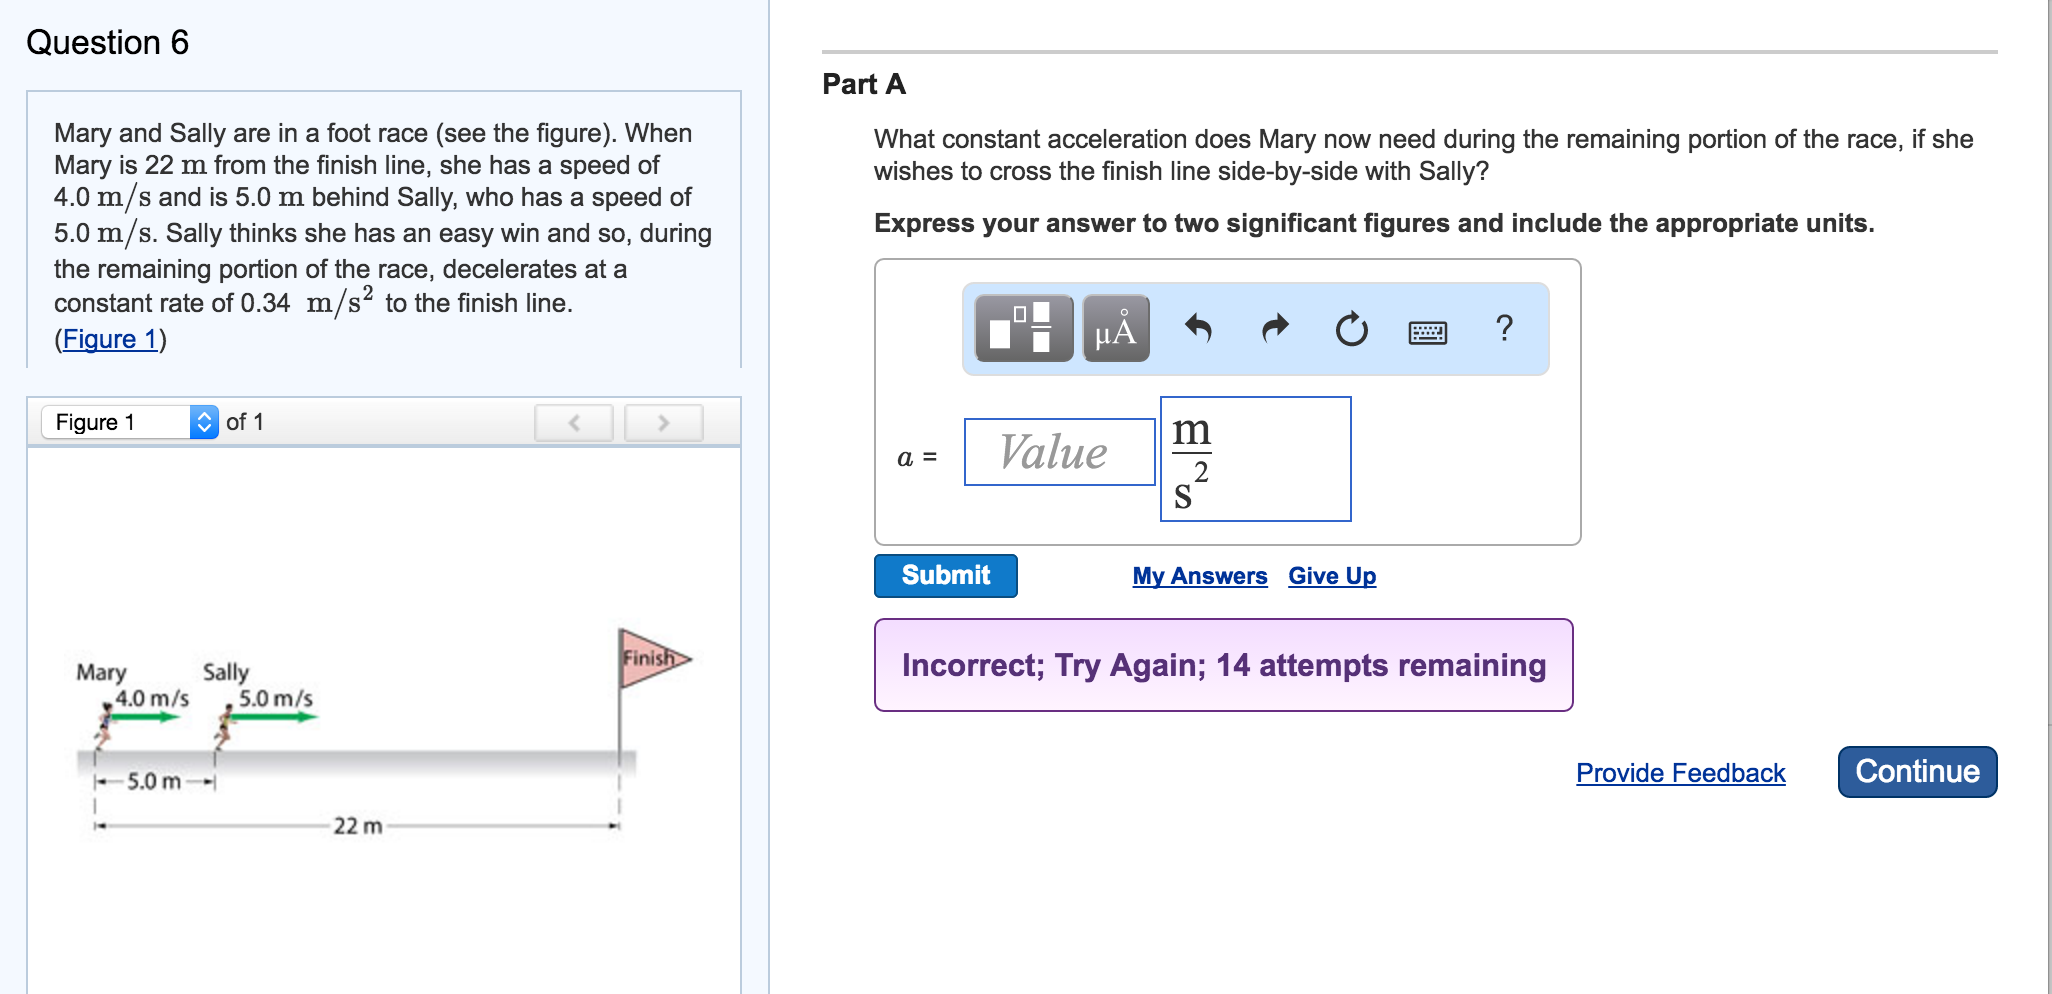Image resolution: width=2052 pixels, height=994 pixels.
Task: Go to next figure arrow
Action: 663,423
